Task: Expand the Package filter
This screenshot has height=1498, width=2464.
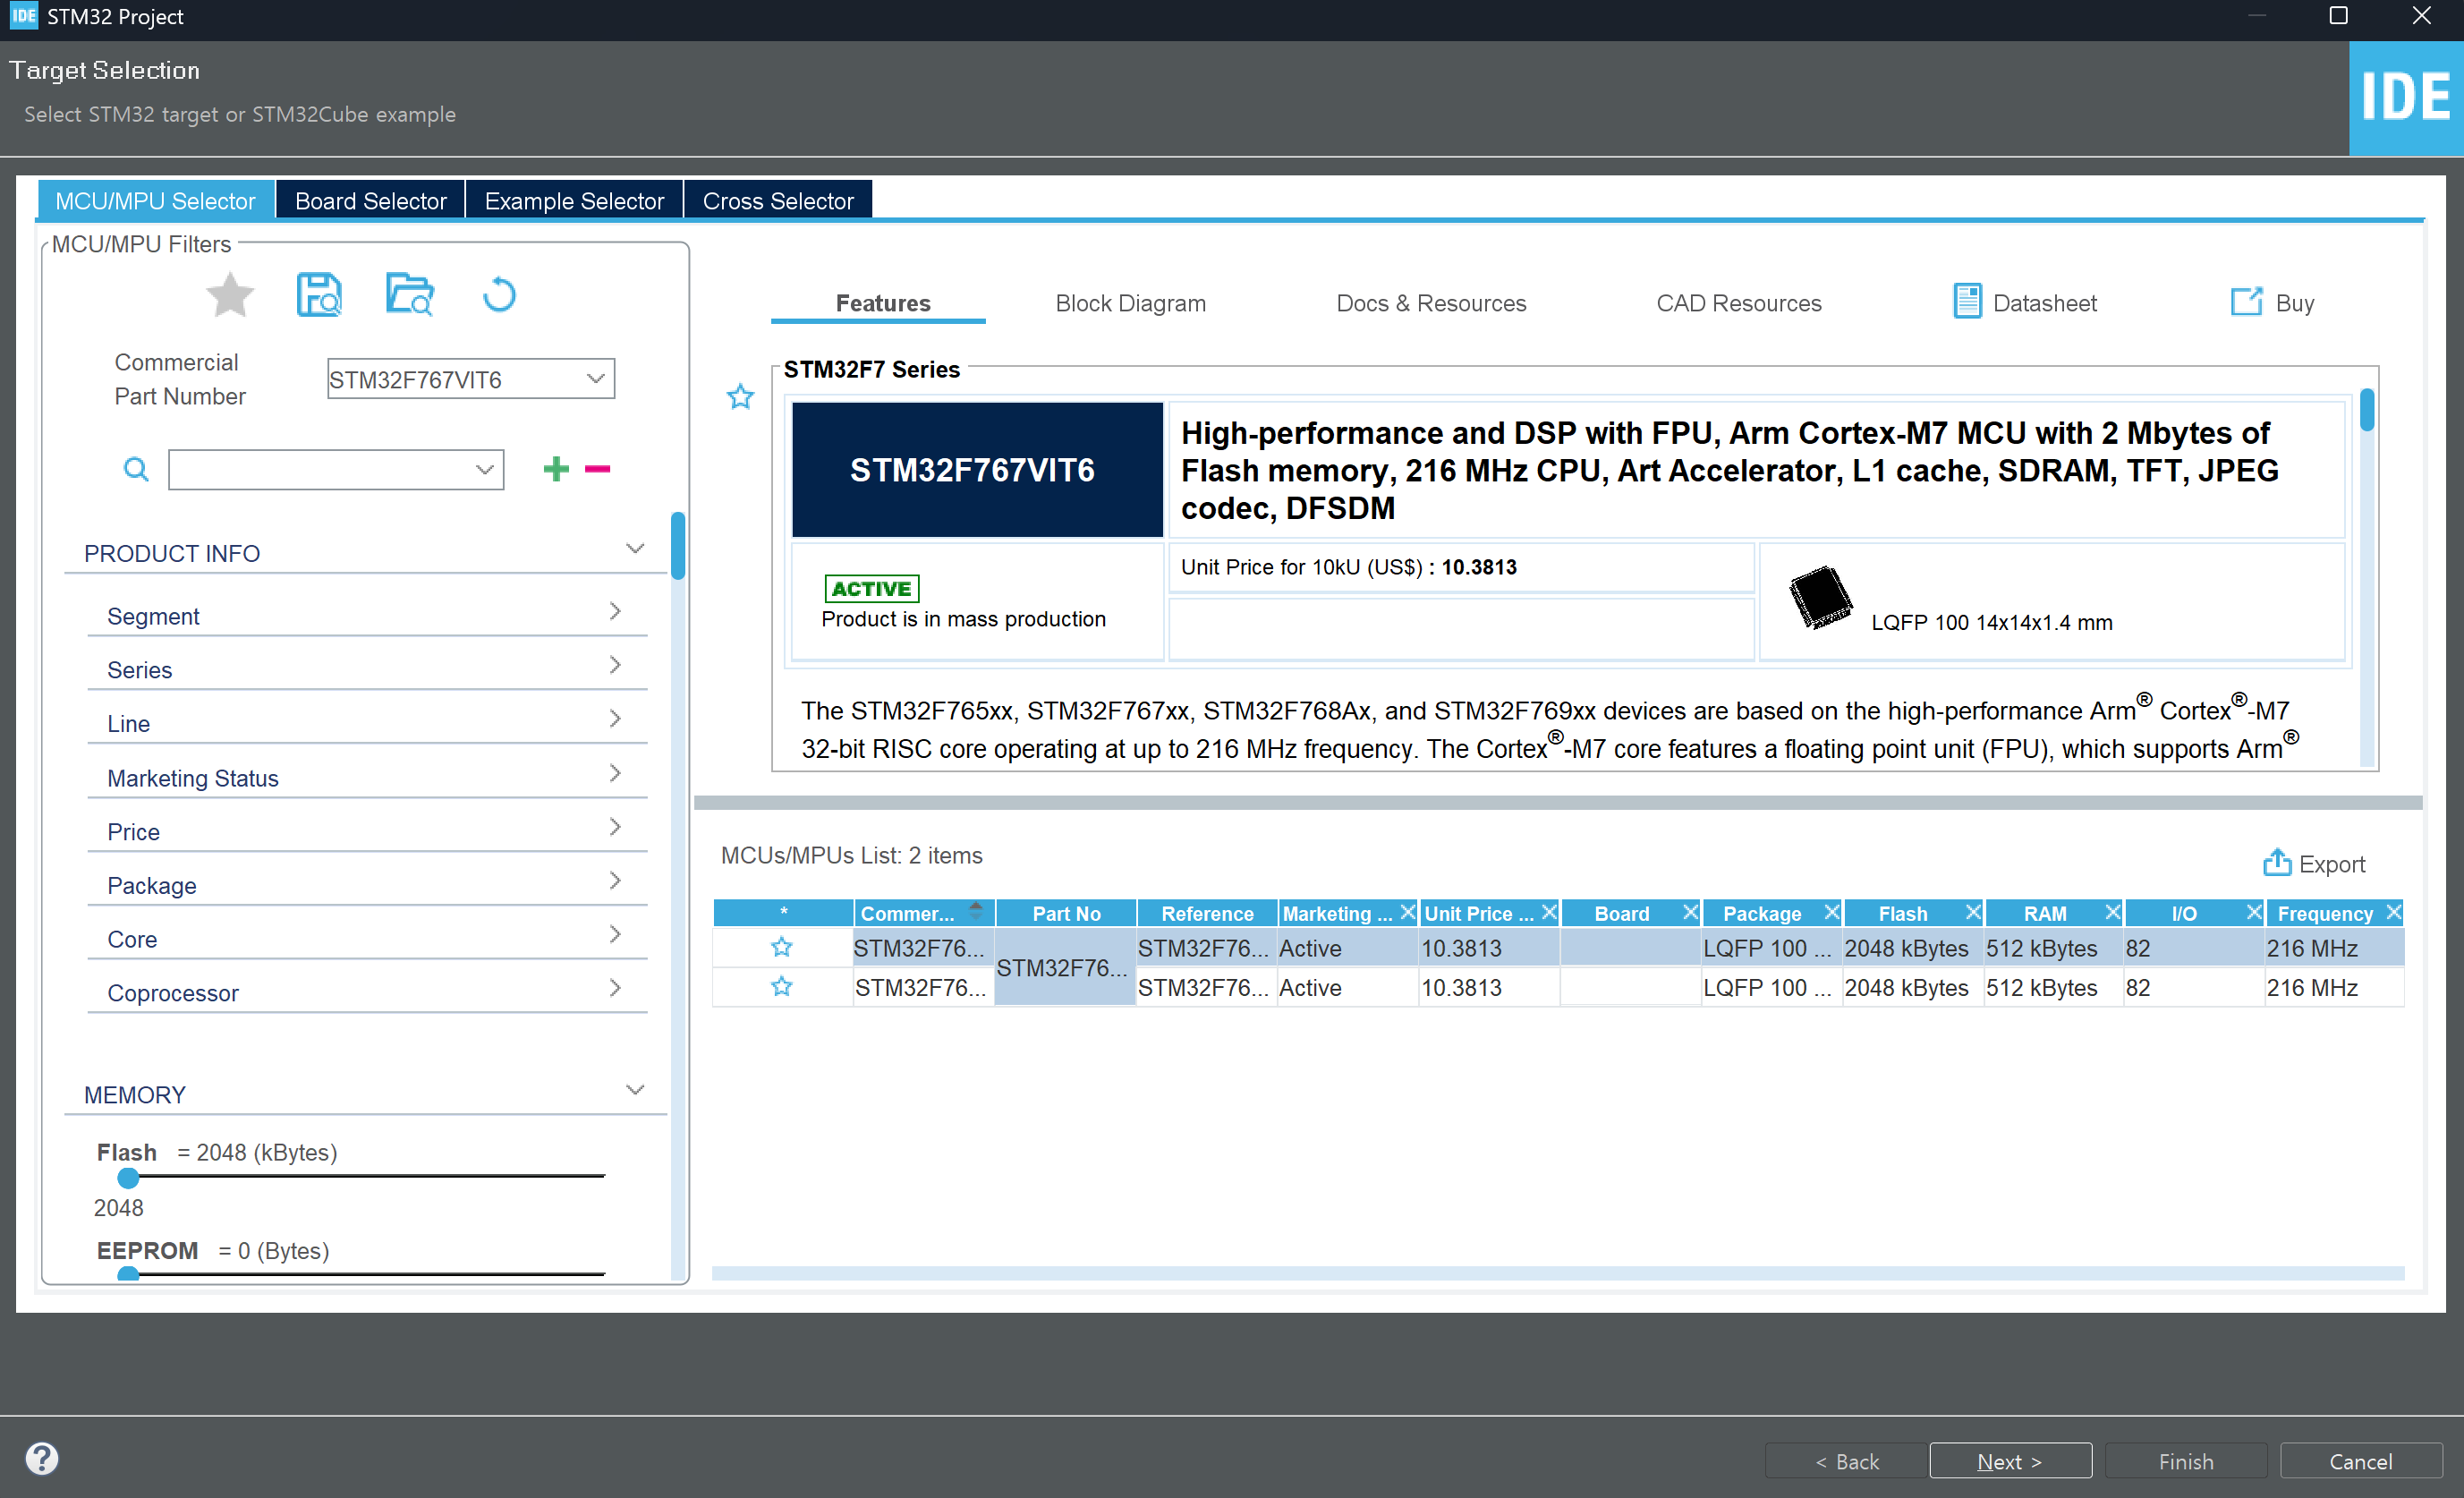Action: 615,881
